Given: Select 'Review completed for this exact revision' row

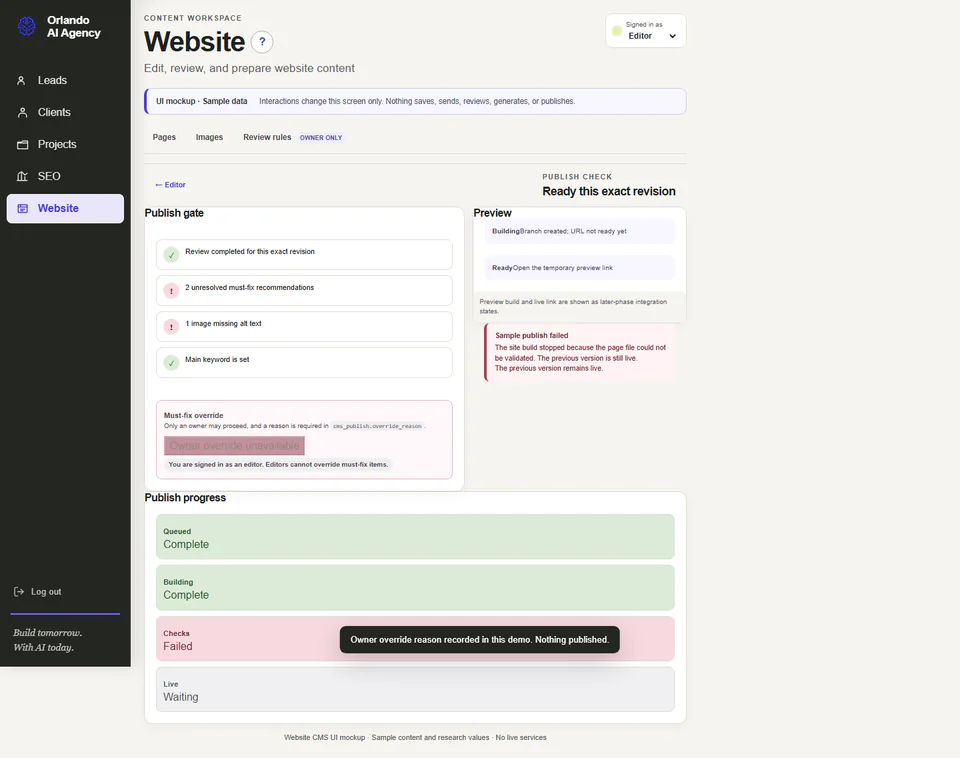Looking at the screenshot, I should tap(304, 255).
